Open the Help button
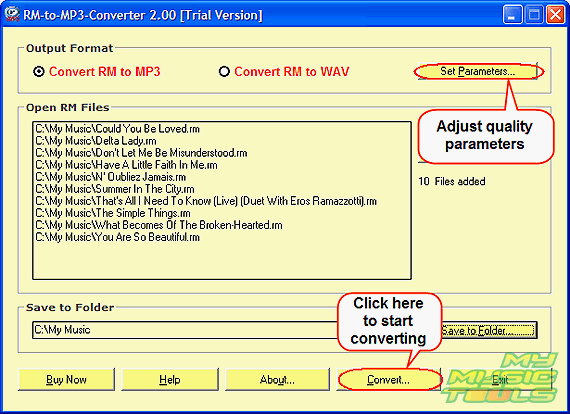The height and width of the screenshot is (414, 570). (170, 379)
